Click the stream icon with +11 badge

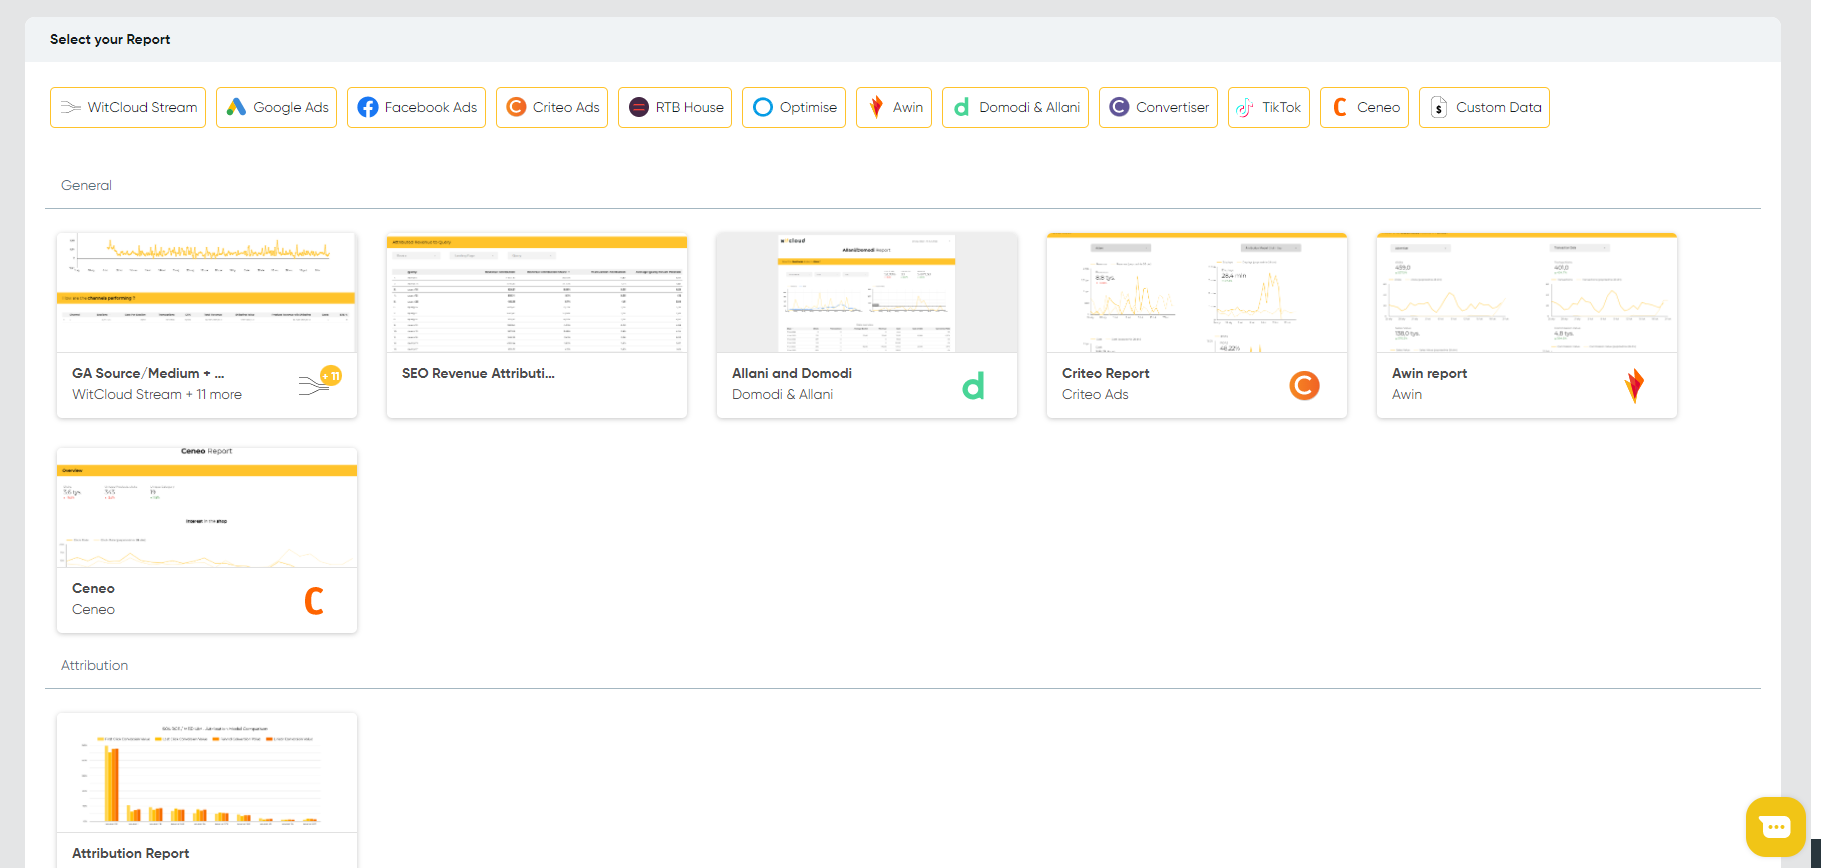coord(320,382)
